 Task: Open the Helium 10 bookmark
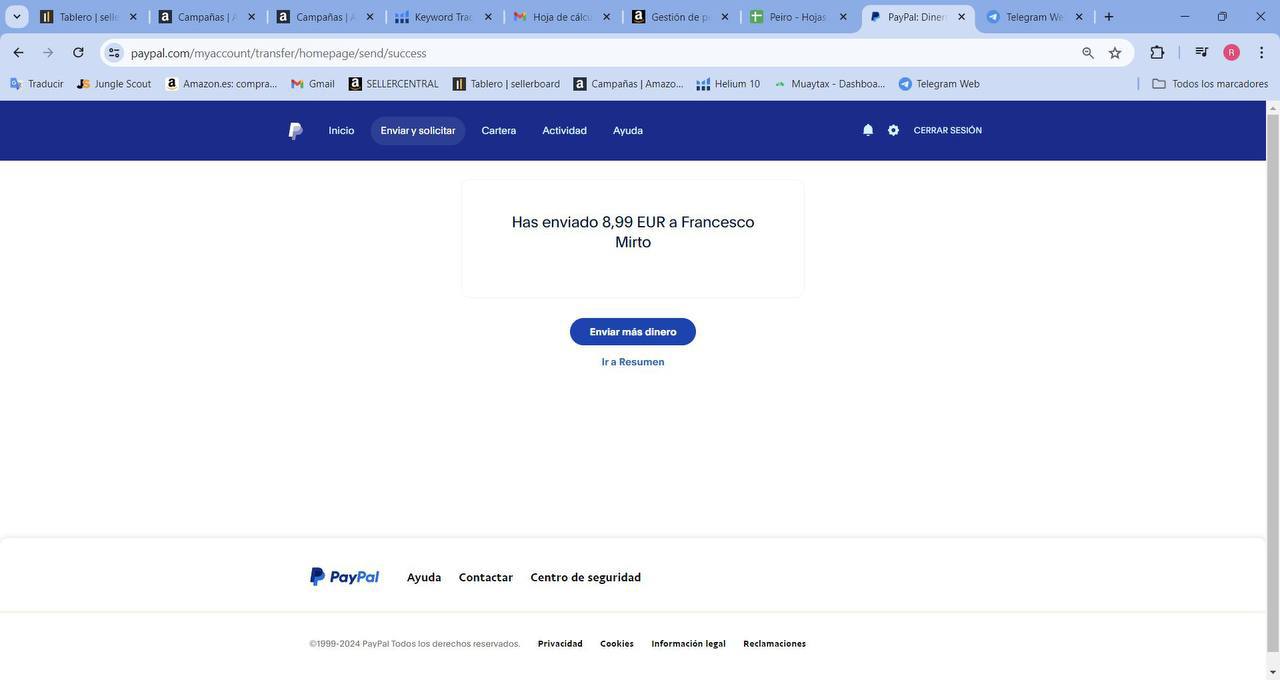click(x=728, y=84)
